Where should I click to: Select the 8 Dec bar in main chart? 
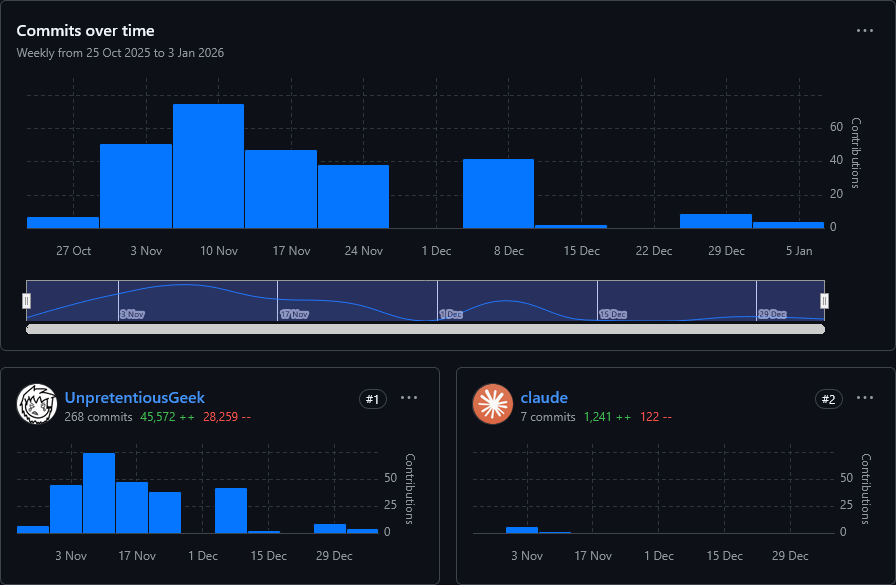498,194
